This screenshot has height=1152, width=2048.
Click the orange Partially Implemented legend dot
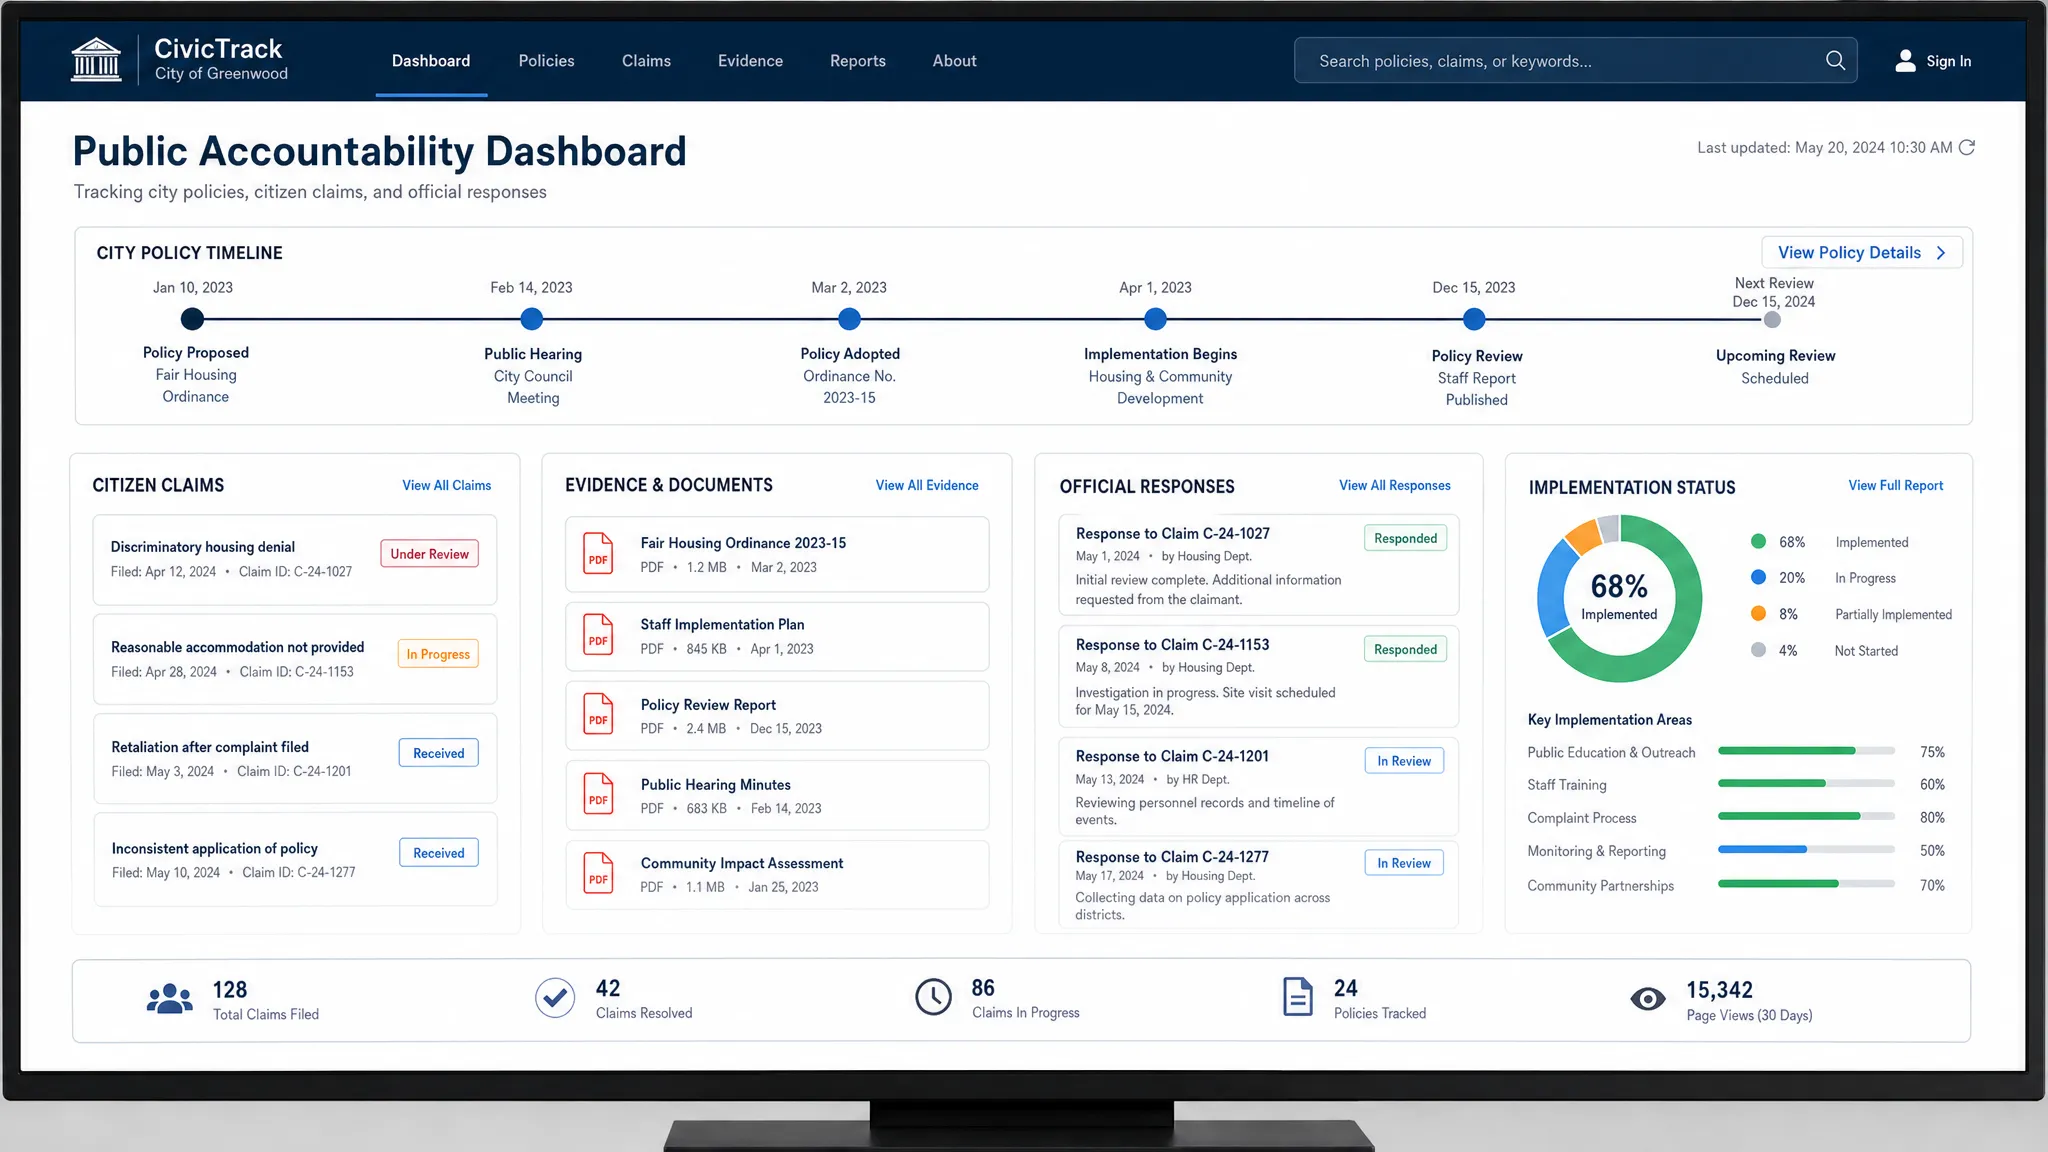(x=1758, y=613)
